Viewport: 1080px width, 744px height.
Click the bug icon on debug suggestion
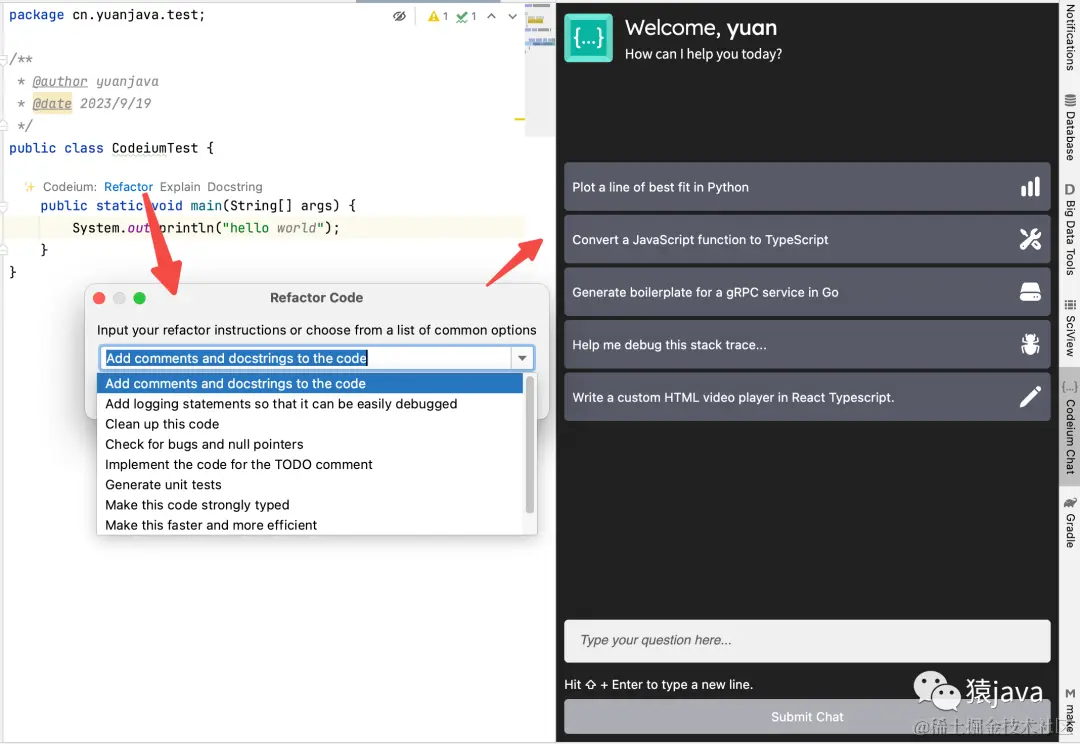tap(1029, 345)
